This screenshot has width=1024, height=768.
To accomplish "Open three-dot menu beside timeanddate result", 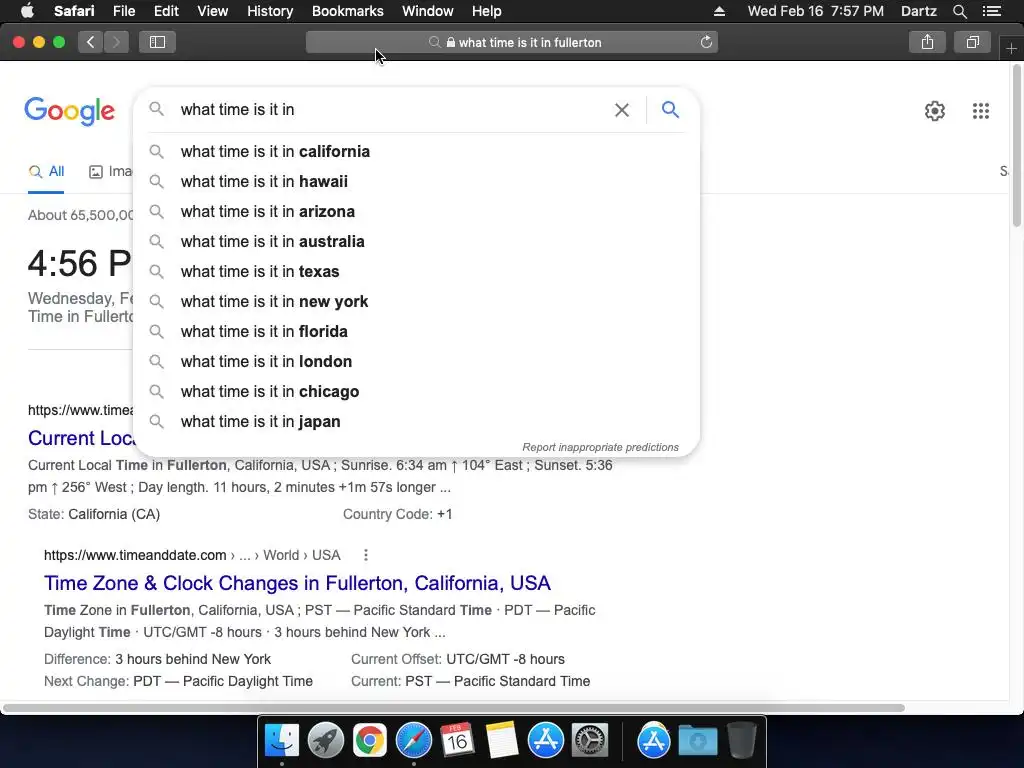I will pos(366,555).
